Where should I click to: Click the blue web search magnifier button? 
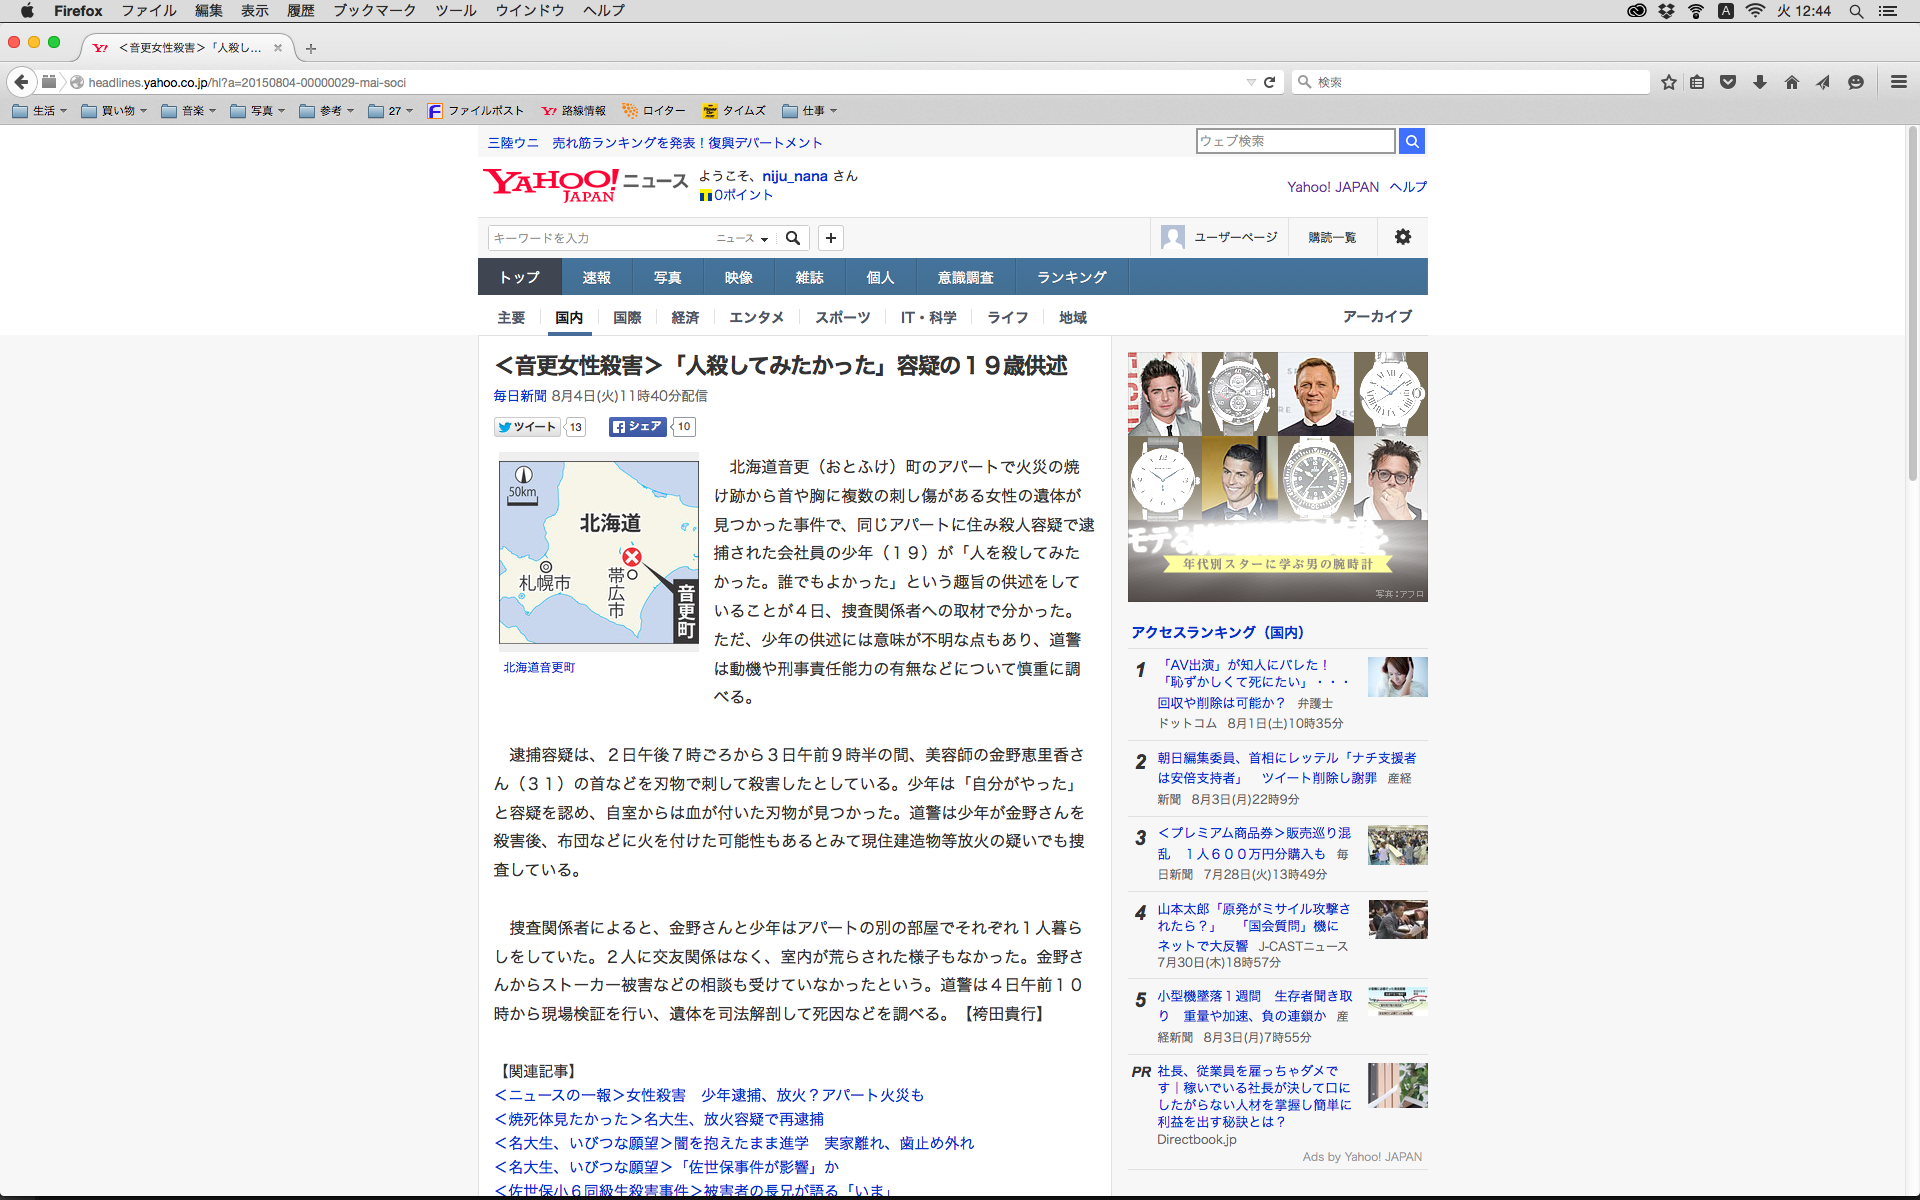[1411, 141]
